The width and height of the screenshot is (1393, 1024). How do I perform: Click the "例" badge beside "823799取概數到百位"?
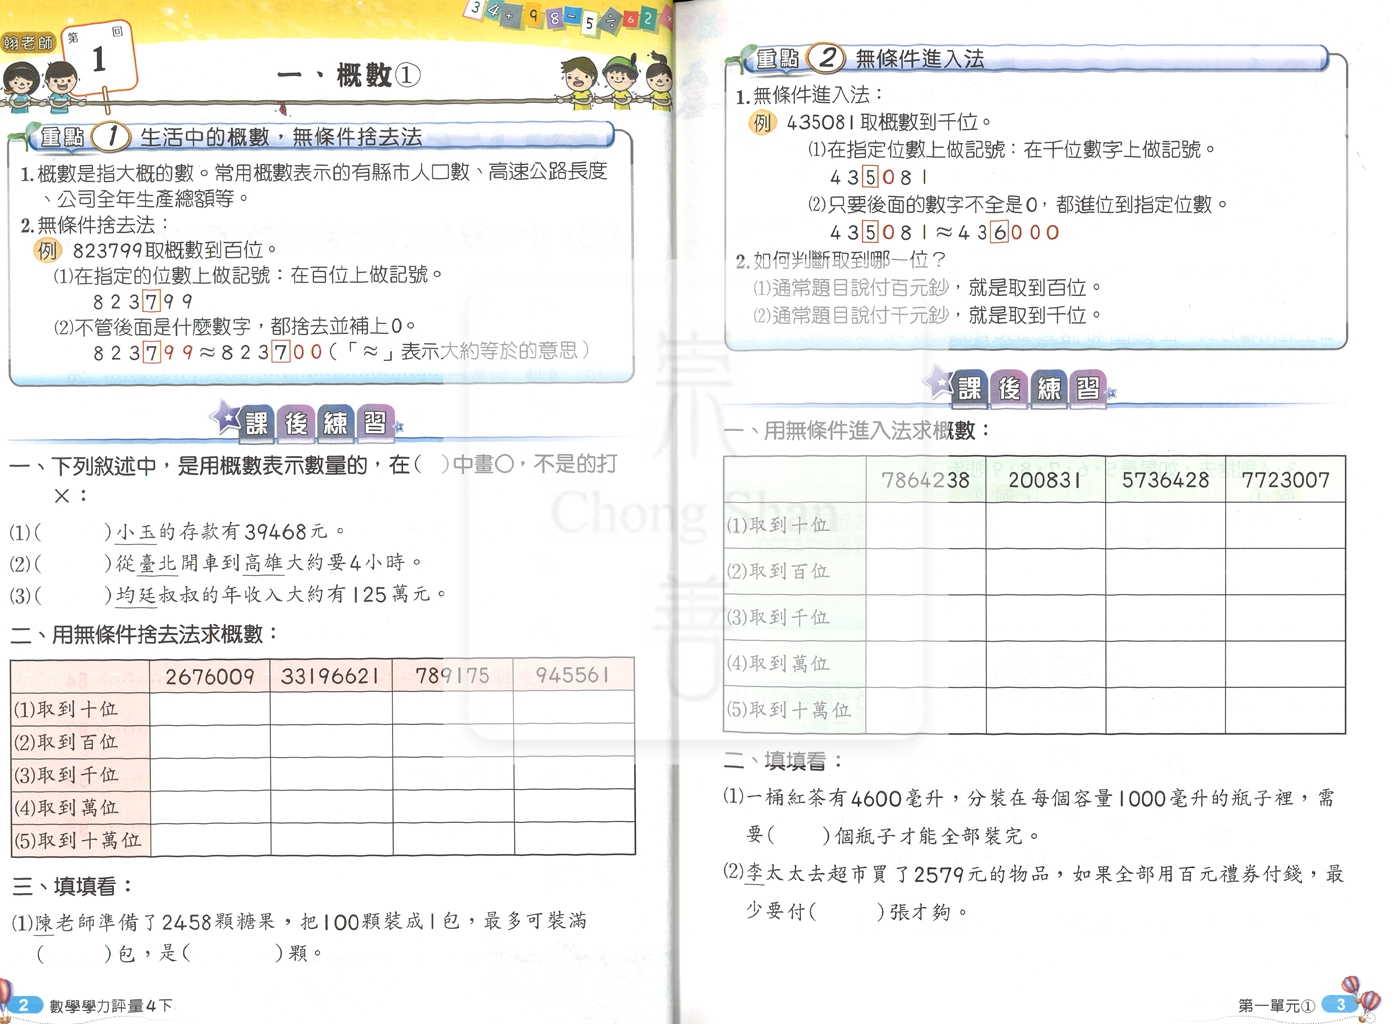(x=47, y=250)
